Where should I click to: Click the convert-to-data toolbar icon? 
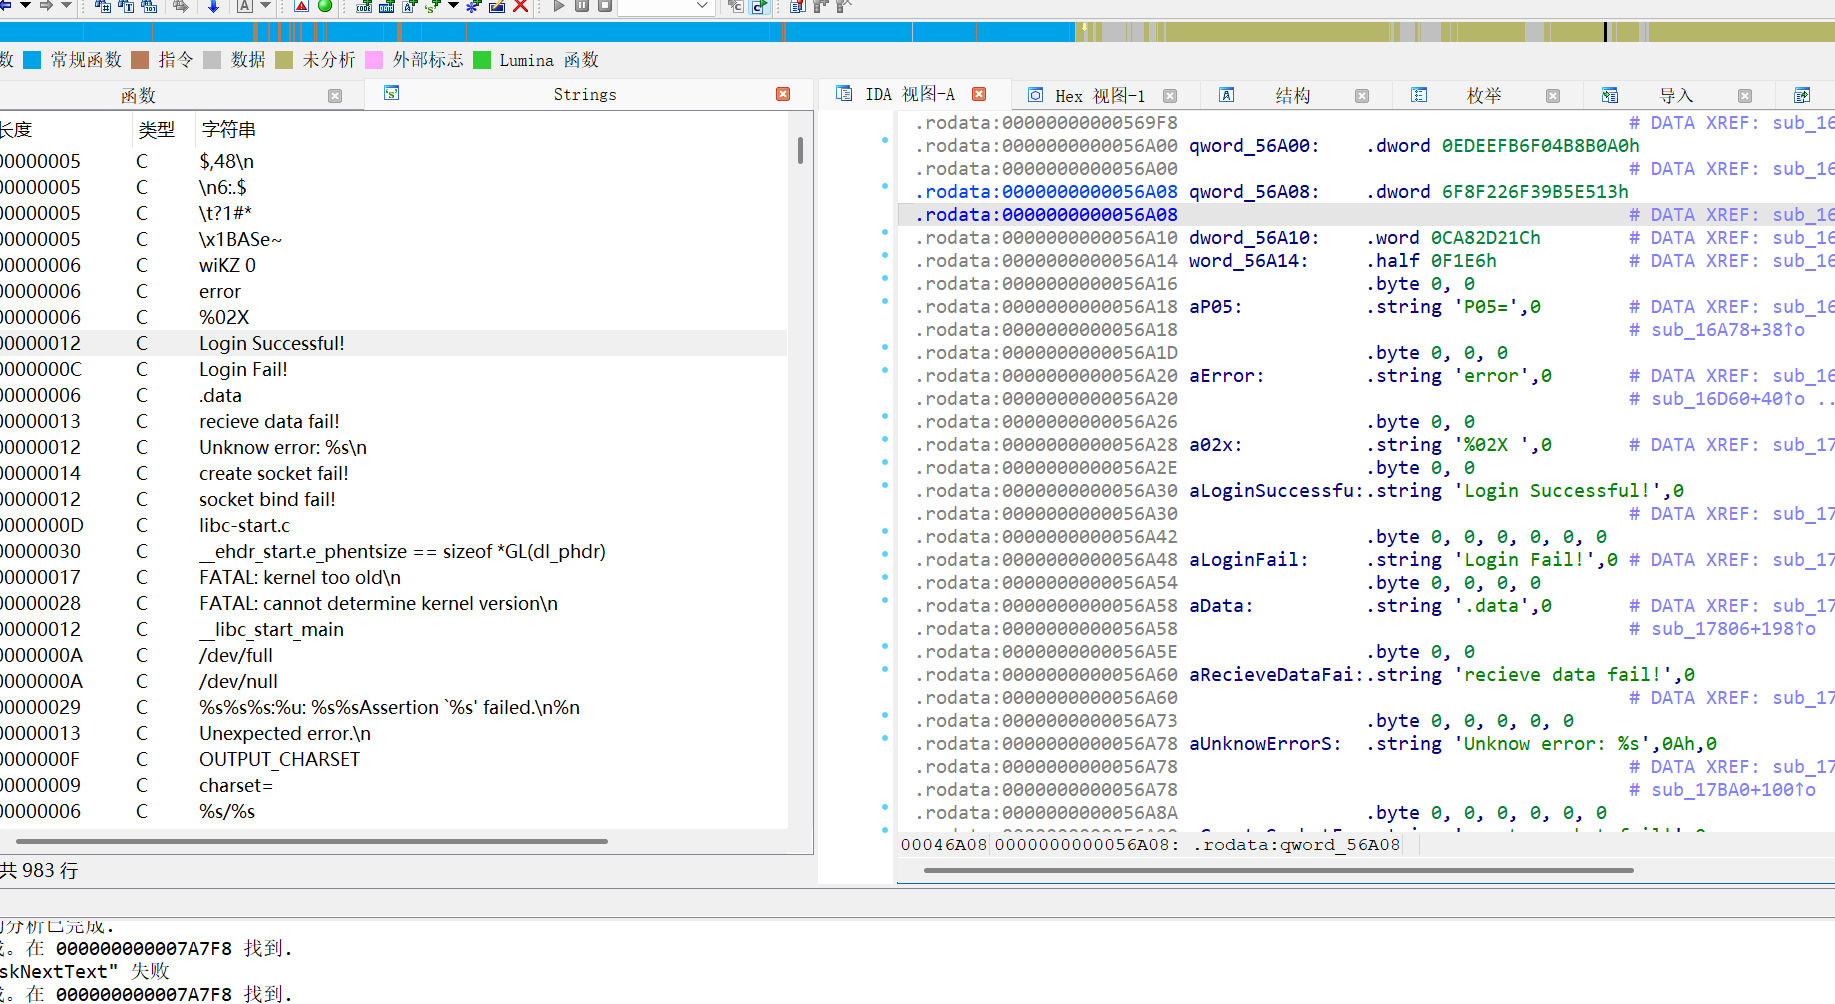(x=386, y=6)
